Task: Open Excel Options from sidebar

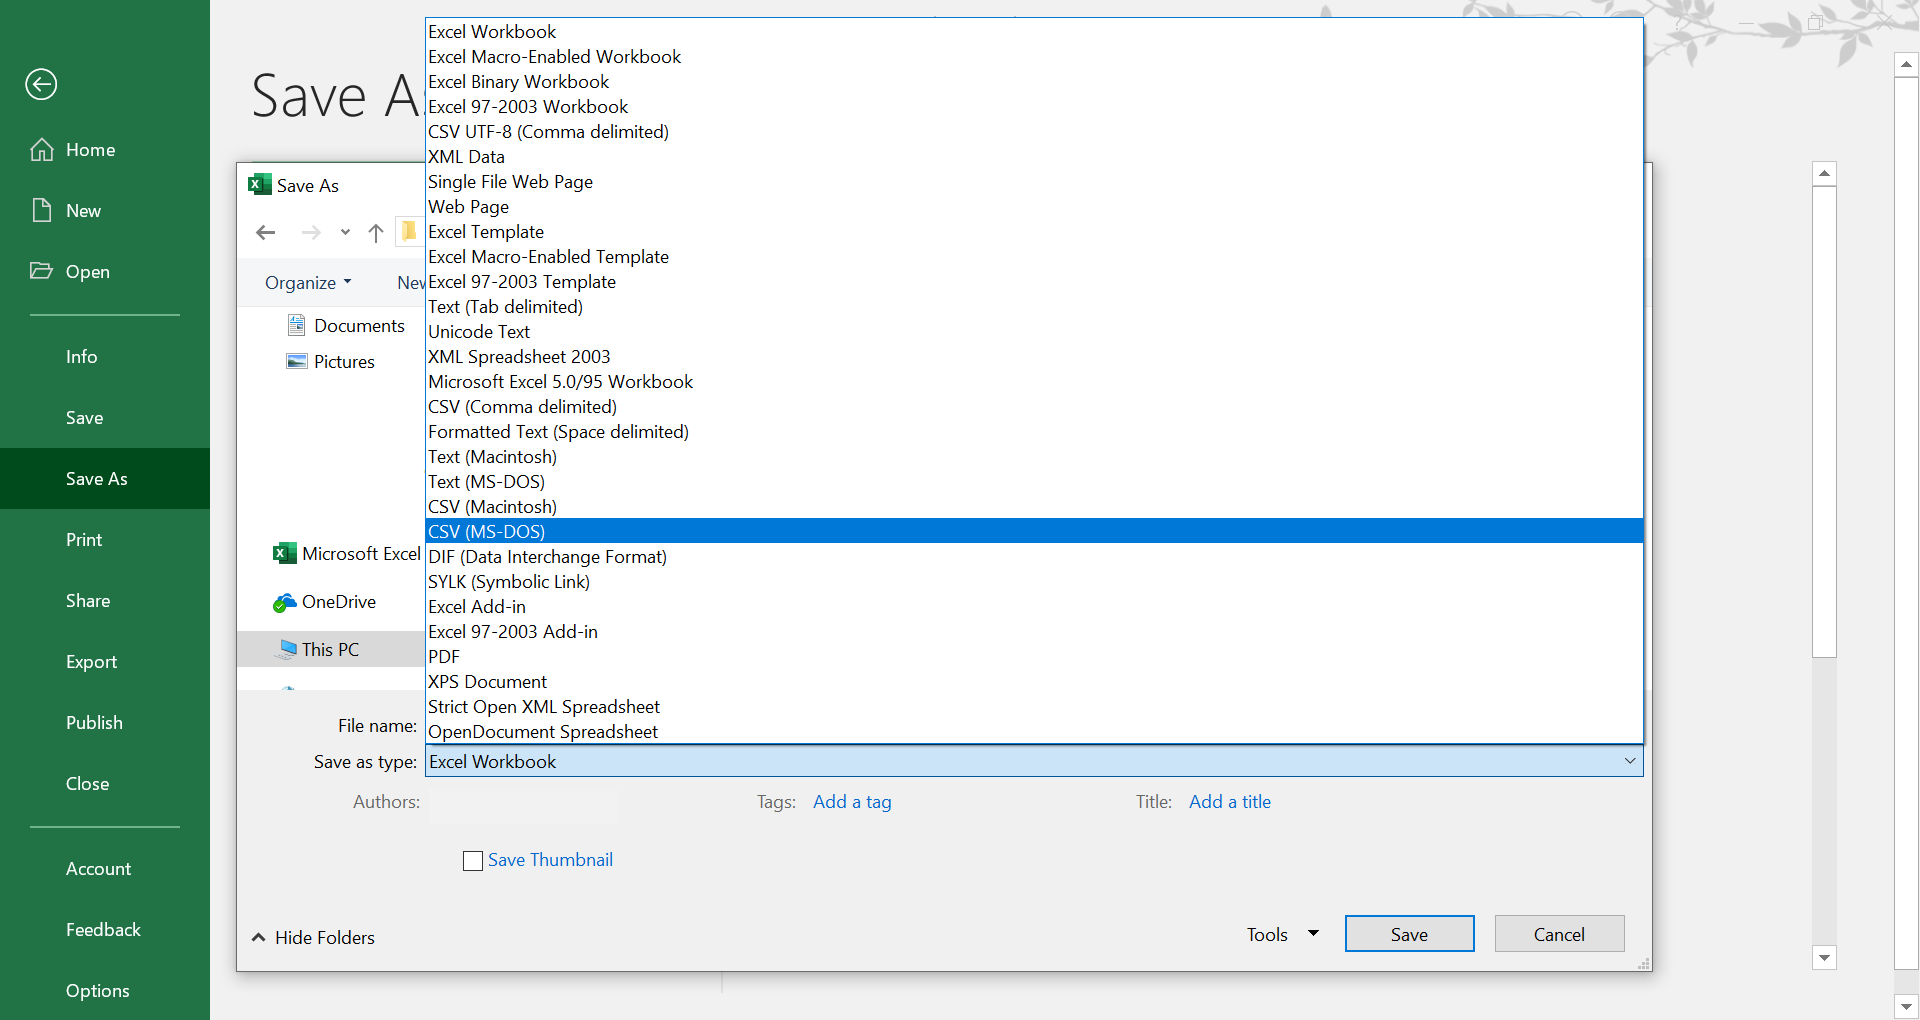Action: [105, 991]
